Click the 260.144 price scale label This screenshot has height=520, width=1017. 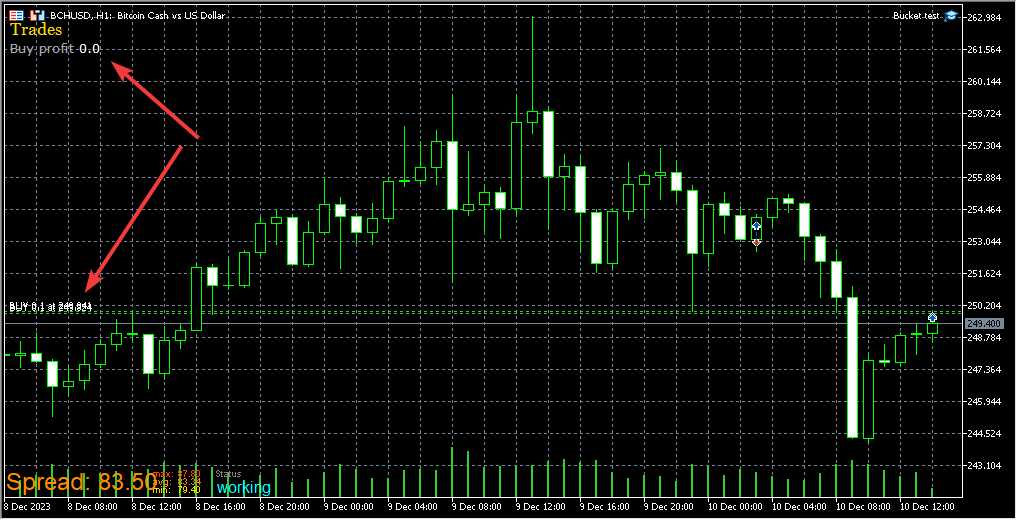[984, 82]
